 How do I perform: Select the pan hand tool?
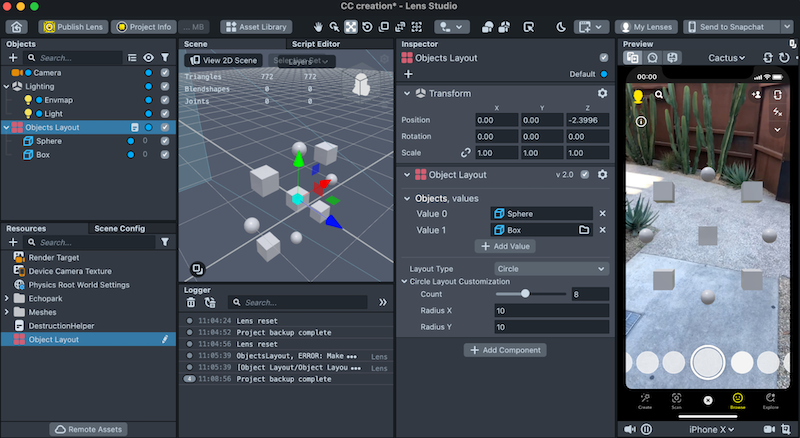pyautogui.click(x=318, y=26)
